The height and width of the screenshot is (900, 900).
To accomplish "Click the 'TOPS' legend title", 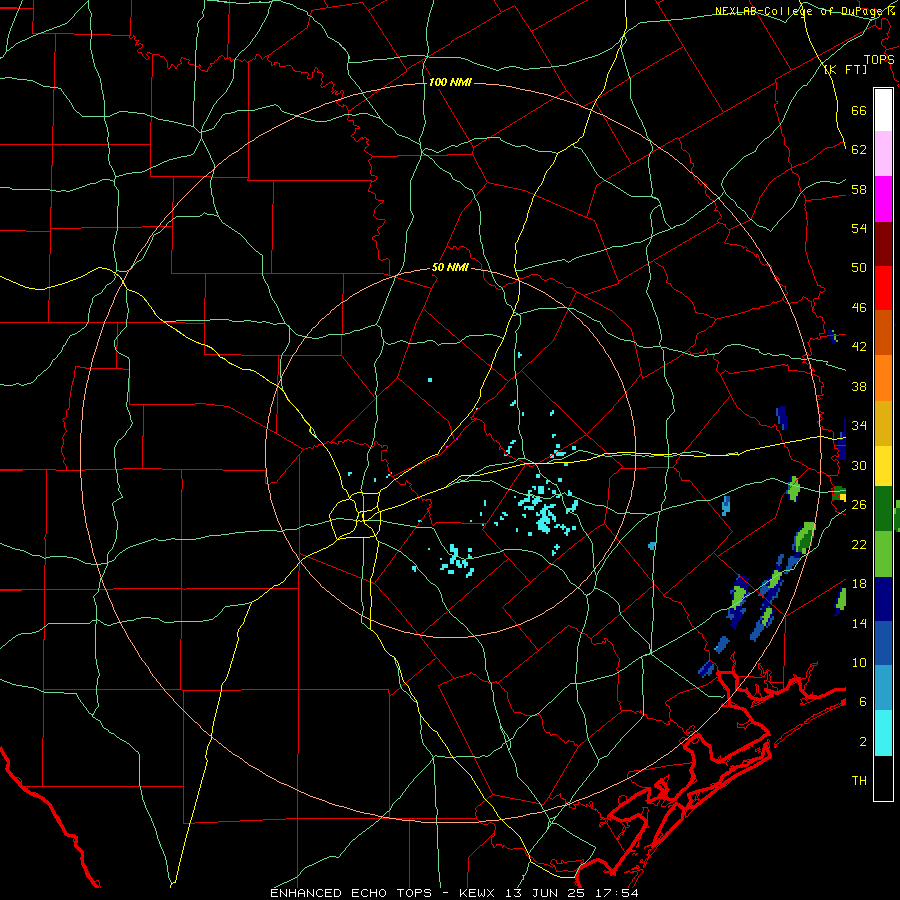I will (879, 60).
